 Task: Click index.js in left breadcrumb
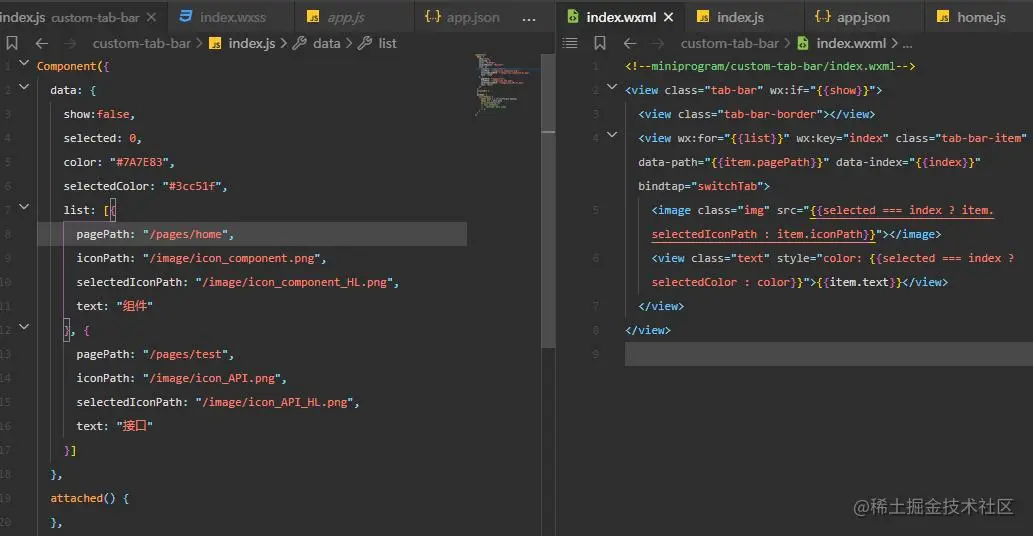[252, 43]
